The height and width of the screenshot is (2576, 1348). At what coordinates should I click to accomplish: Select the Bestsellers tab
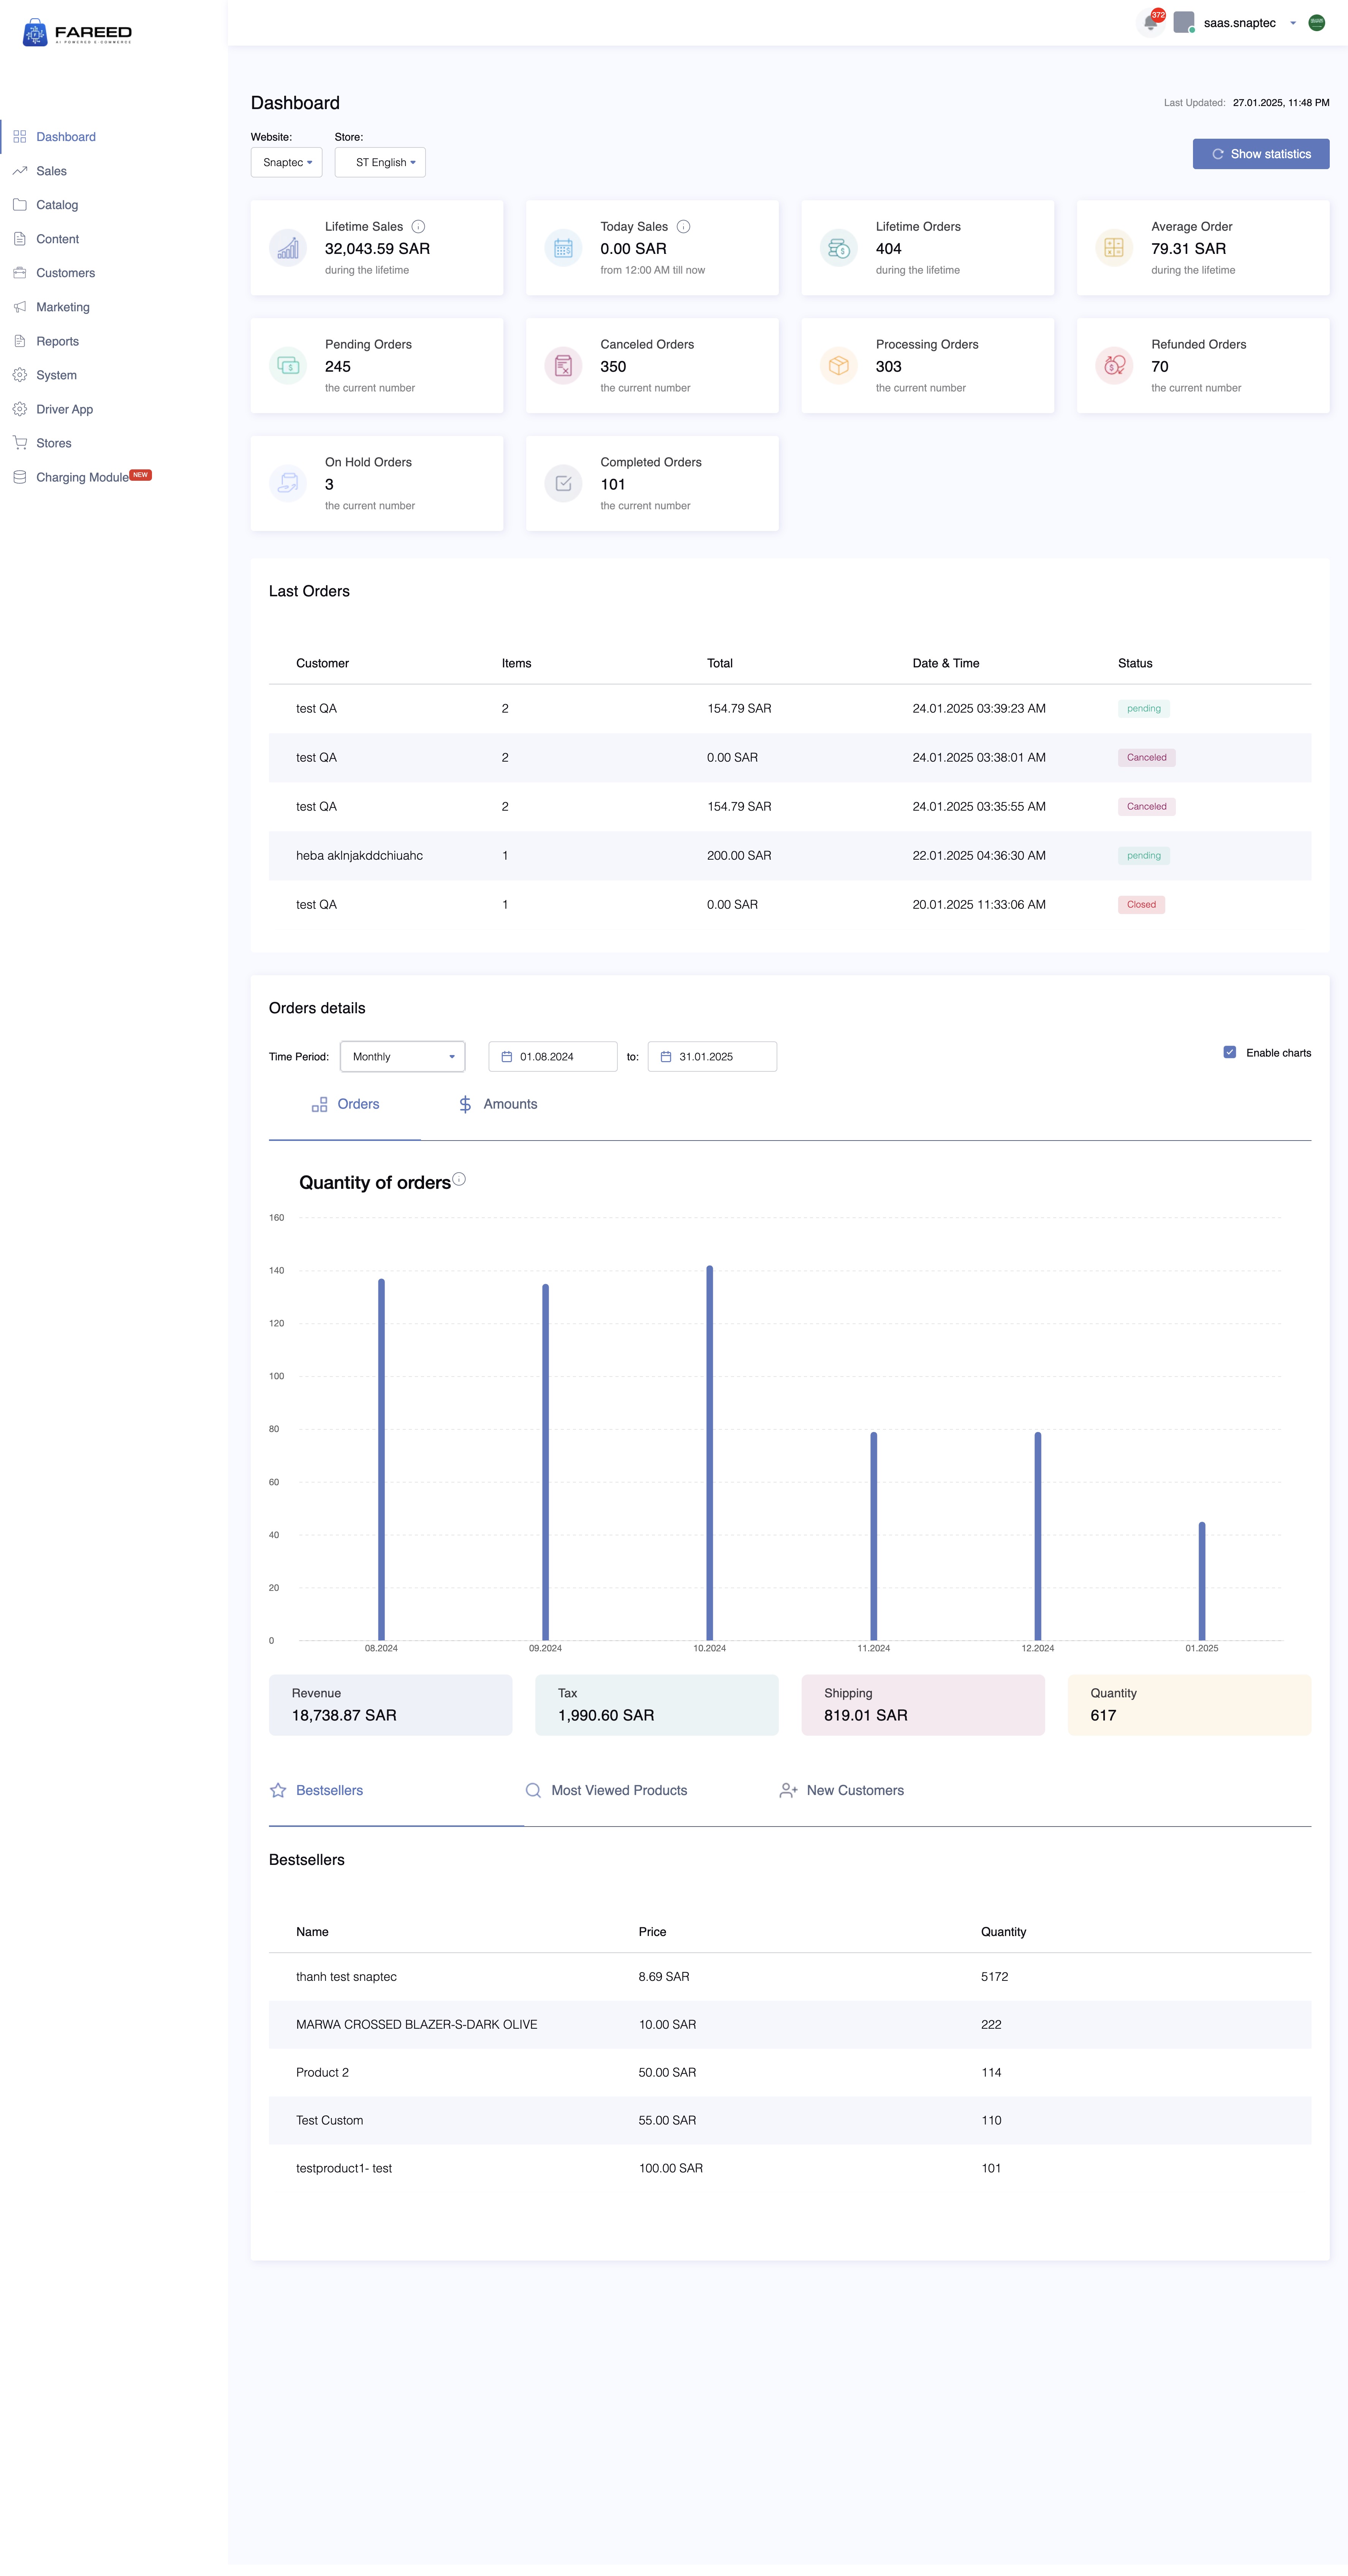point(396,1791)
